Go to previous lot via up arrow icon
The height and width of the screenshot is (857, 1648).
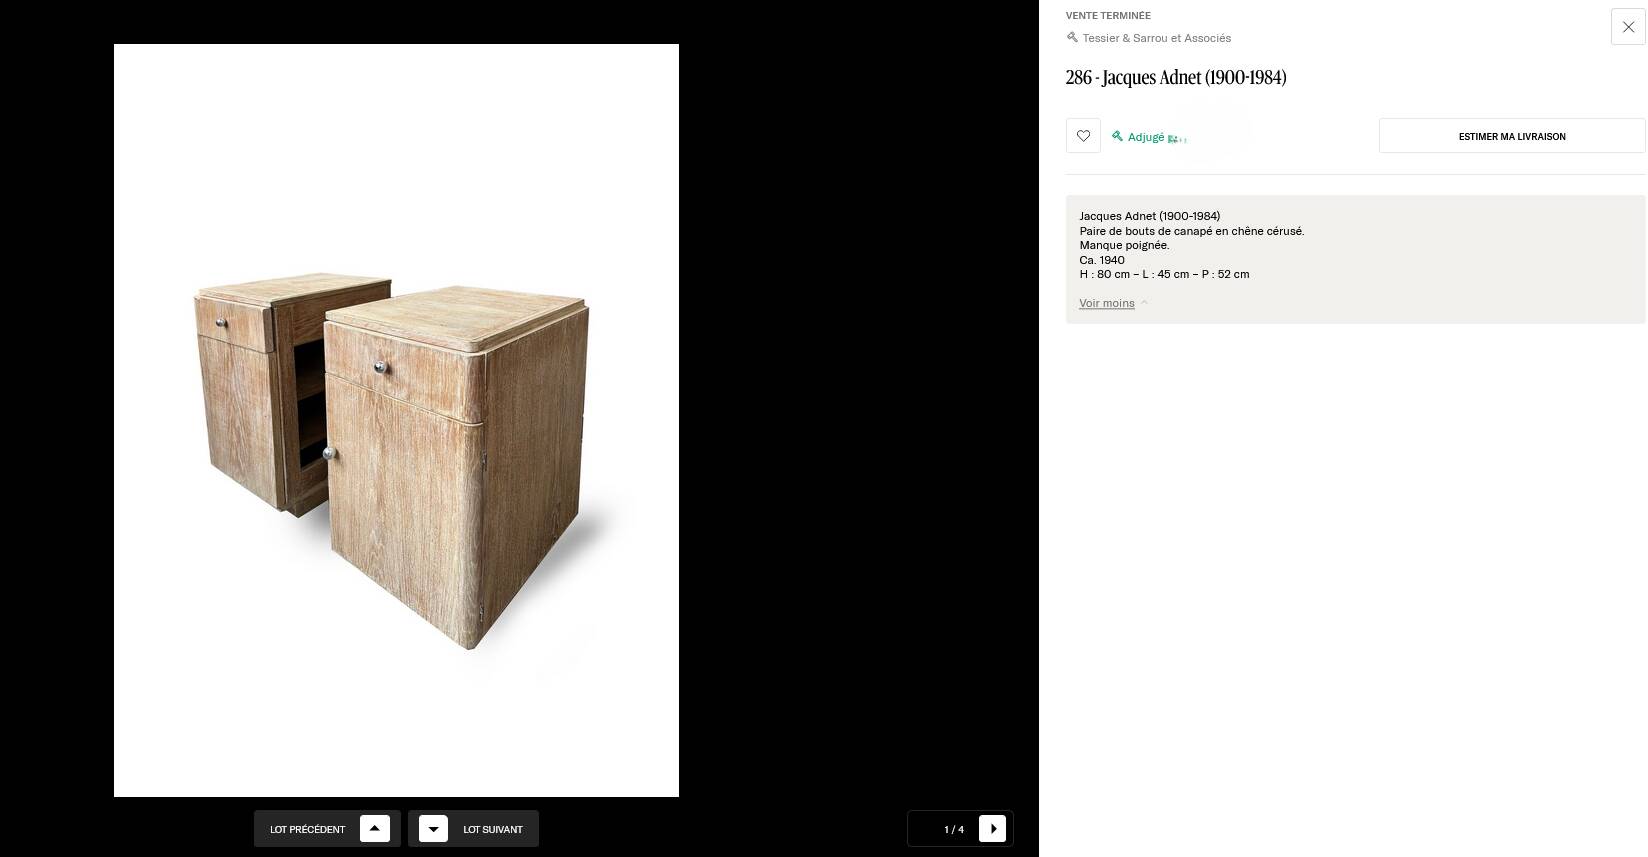374,829
